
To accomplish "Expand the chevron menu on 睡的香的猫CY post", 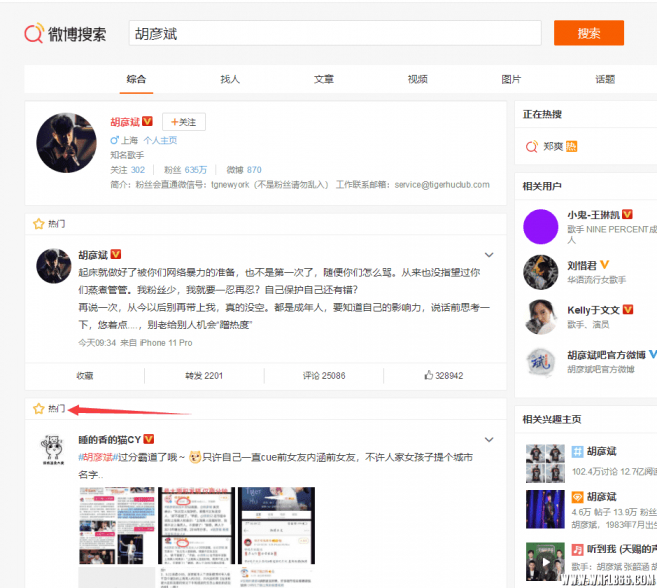I will [x=489, y=440].
